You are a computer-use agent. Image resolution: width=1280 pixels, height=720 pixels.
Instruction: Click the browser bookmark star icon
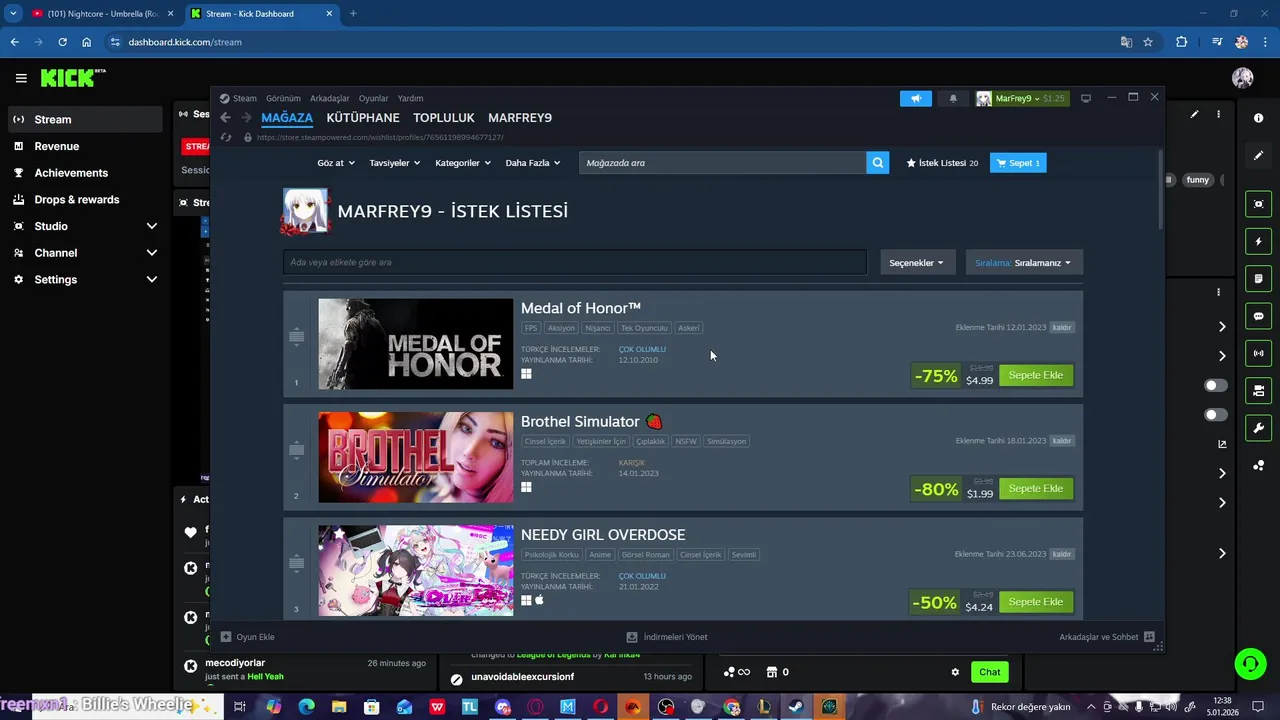(1148, 42)
